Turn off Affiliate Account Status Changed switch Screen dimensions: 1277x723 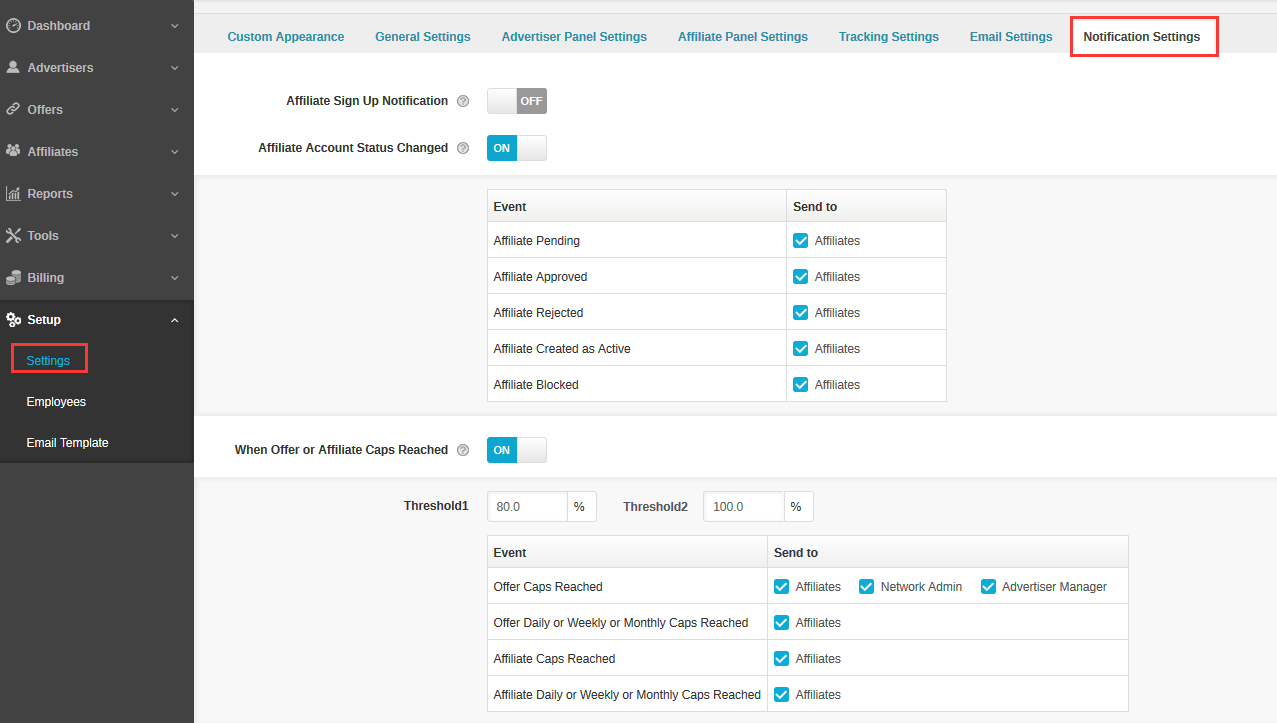(517, 148)
